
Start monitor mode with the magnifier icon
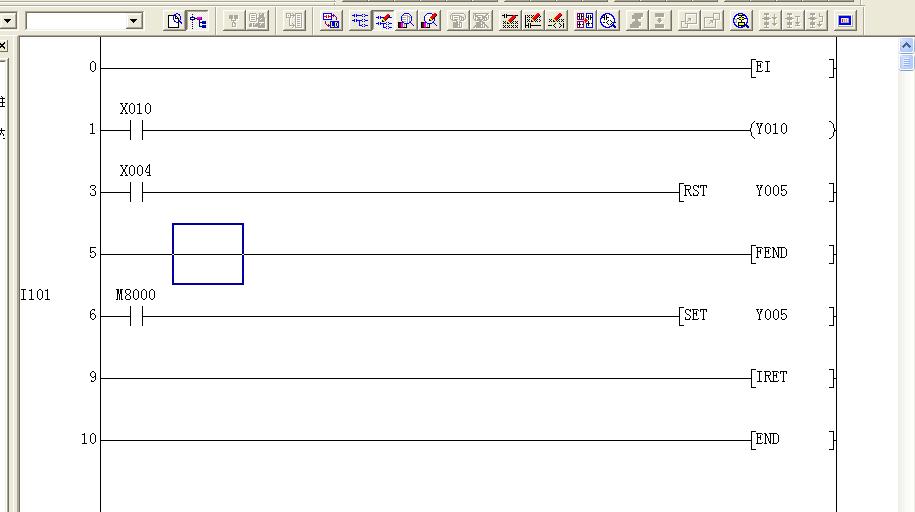pos(406,20)
